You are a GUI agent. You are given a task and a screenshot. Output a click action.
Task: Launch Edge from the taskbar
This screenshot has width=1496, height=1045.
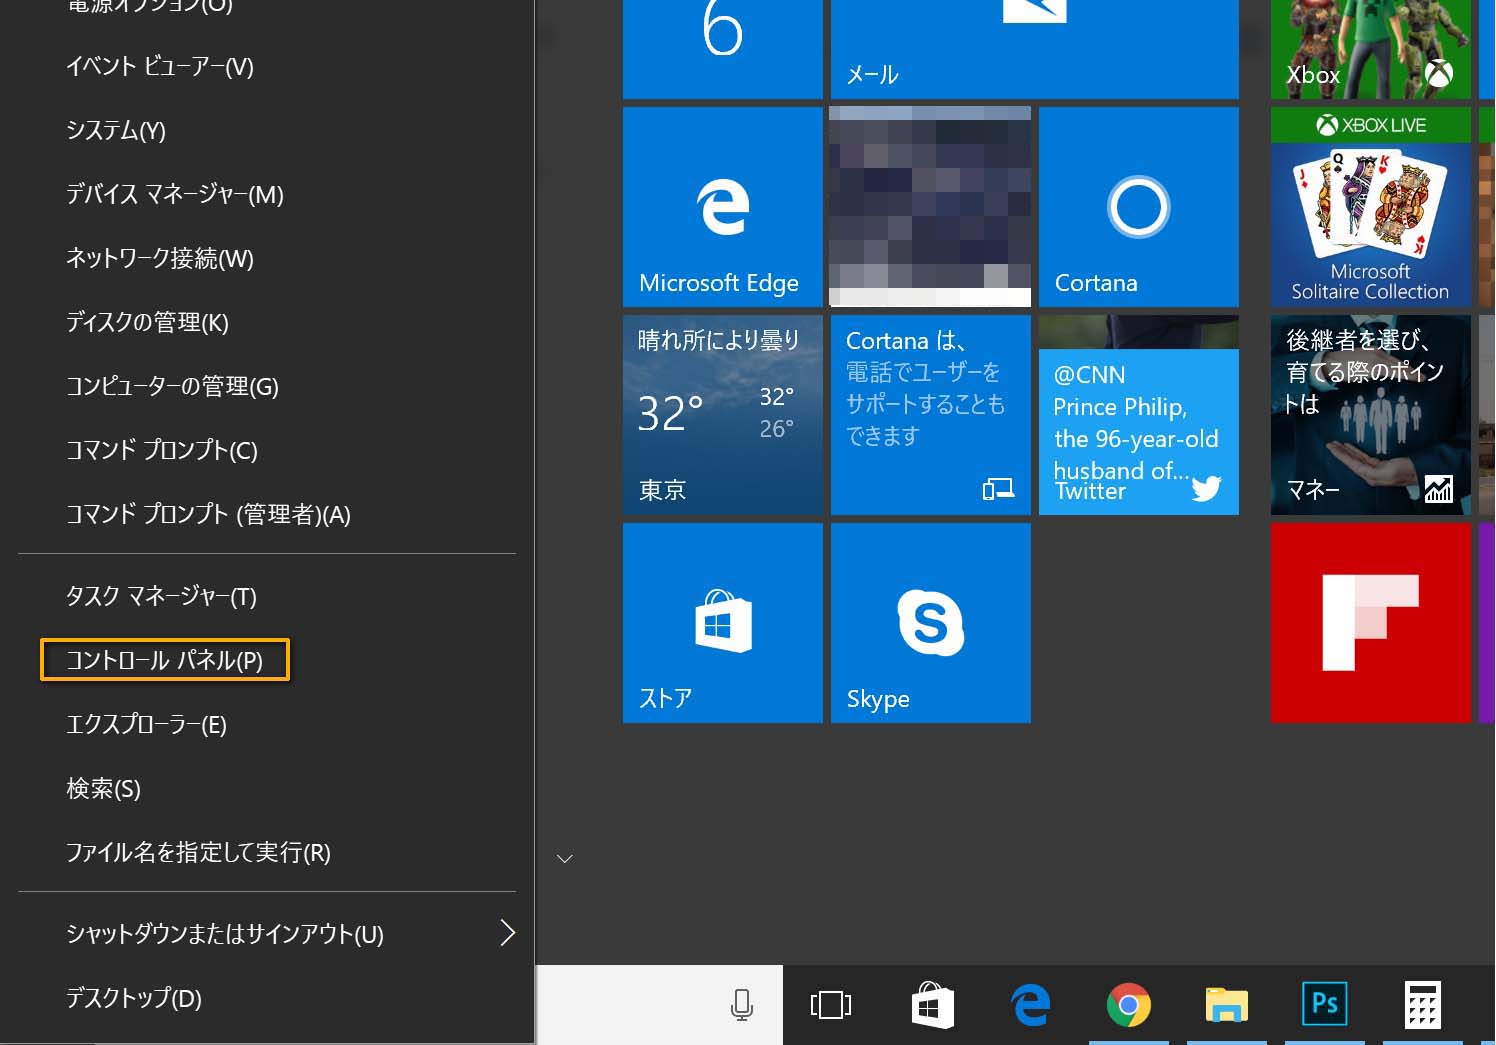tap(1031, 1005)
